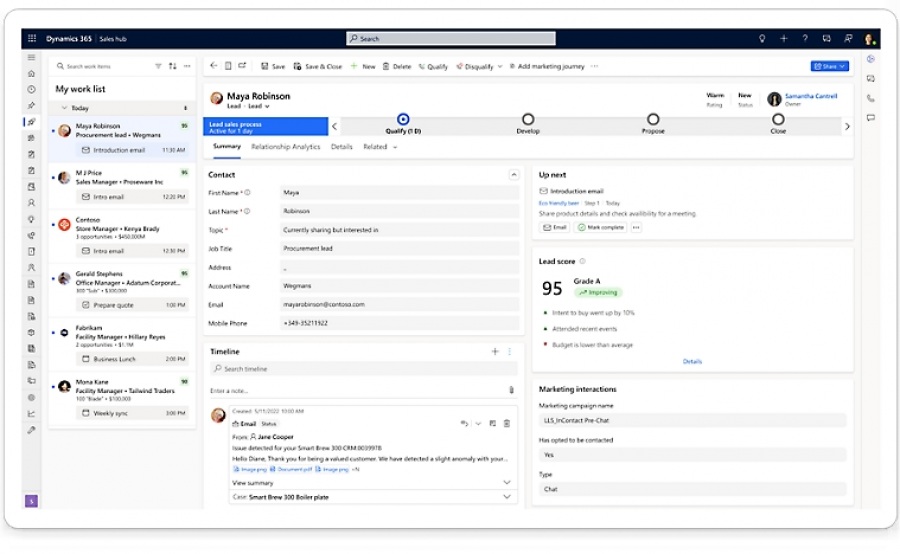Viewport: 900px width, 554px height.
Task: Go back using the back arrow
Action: tap(213, 66)
